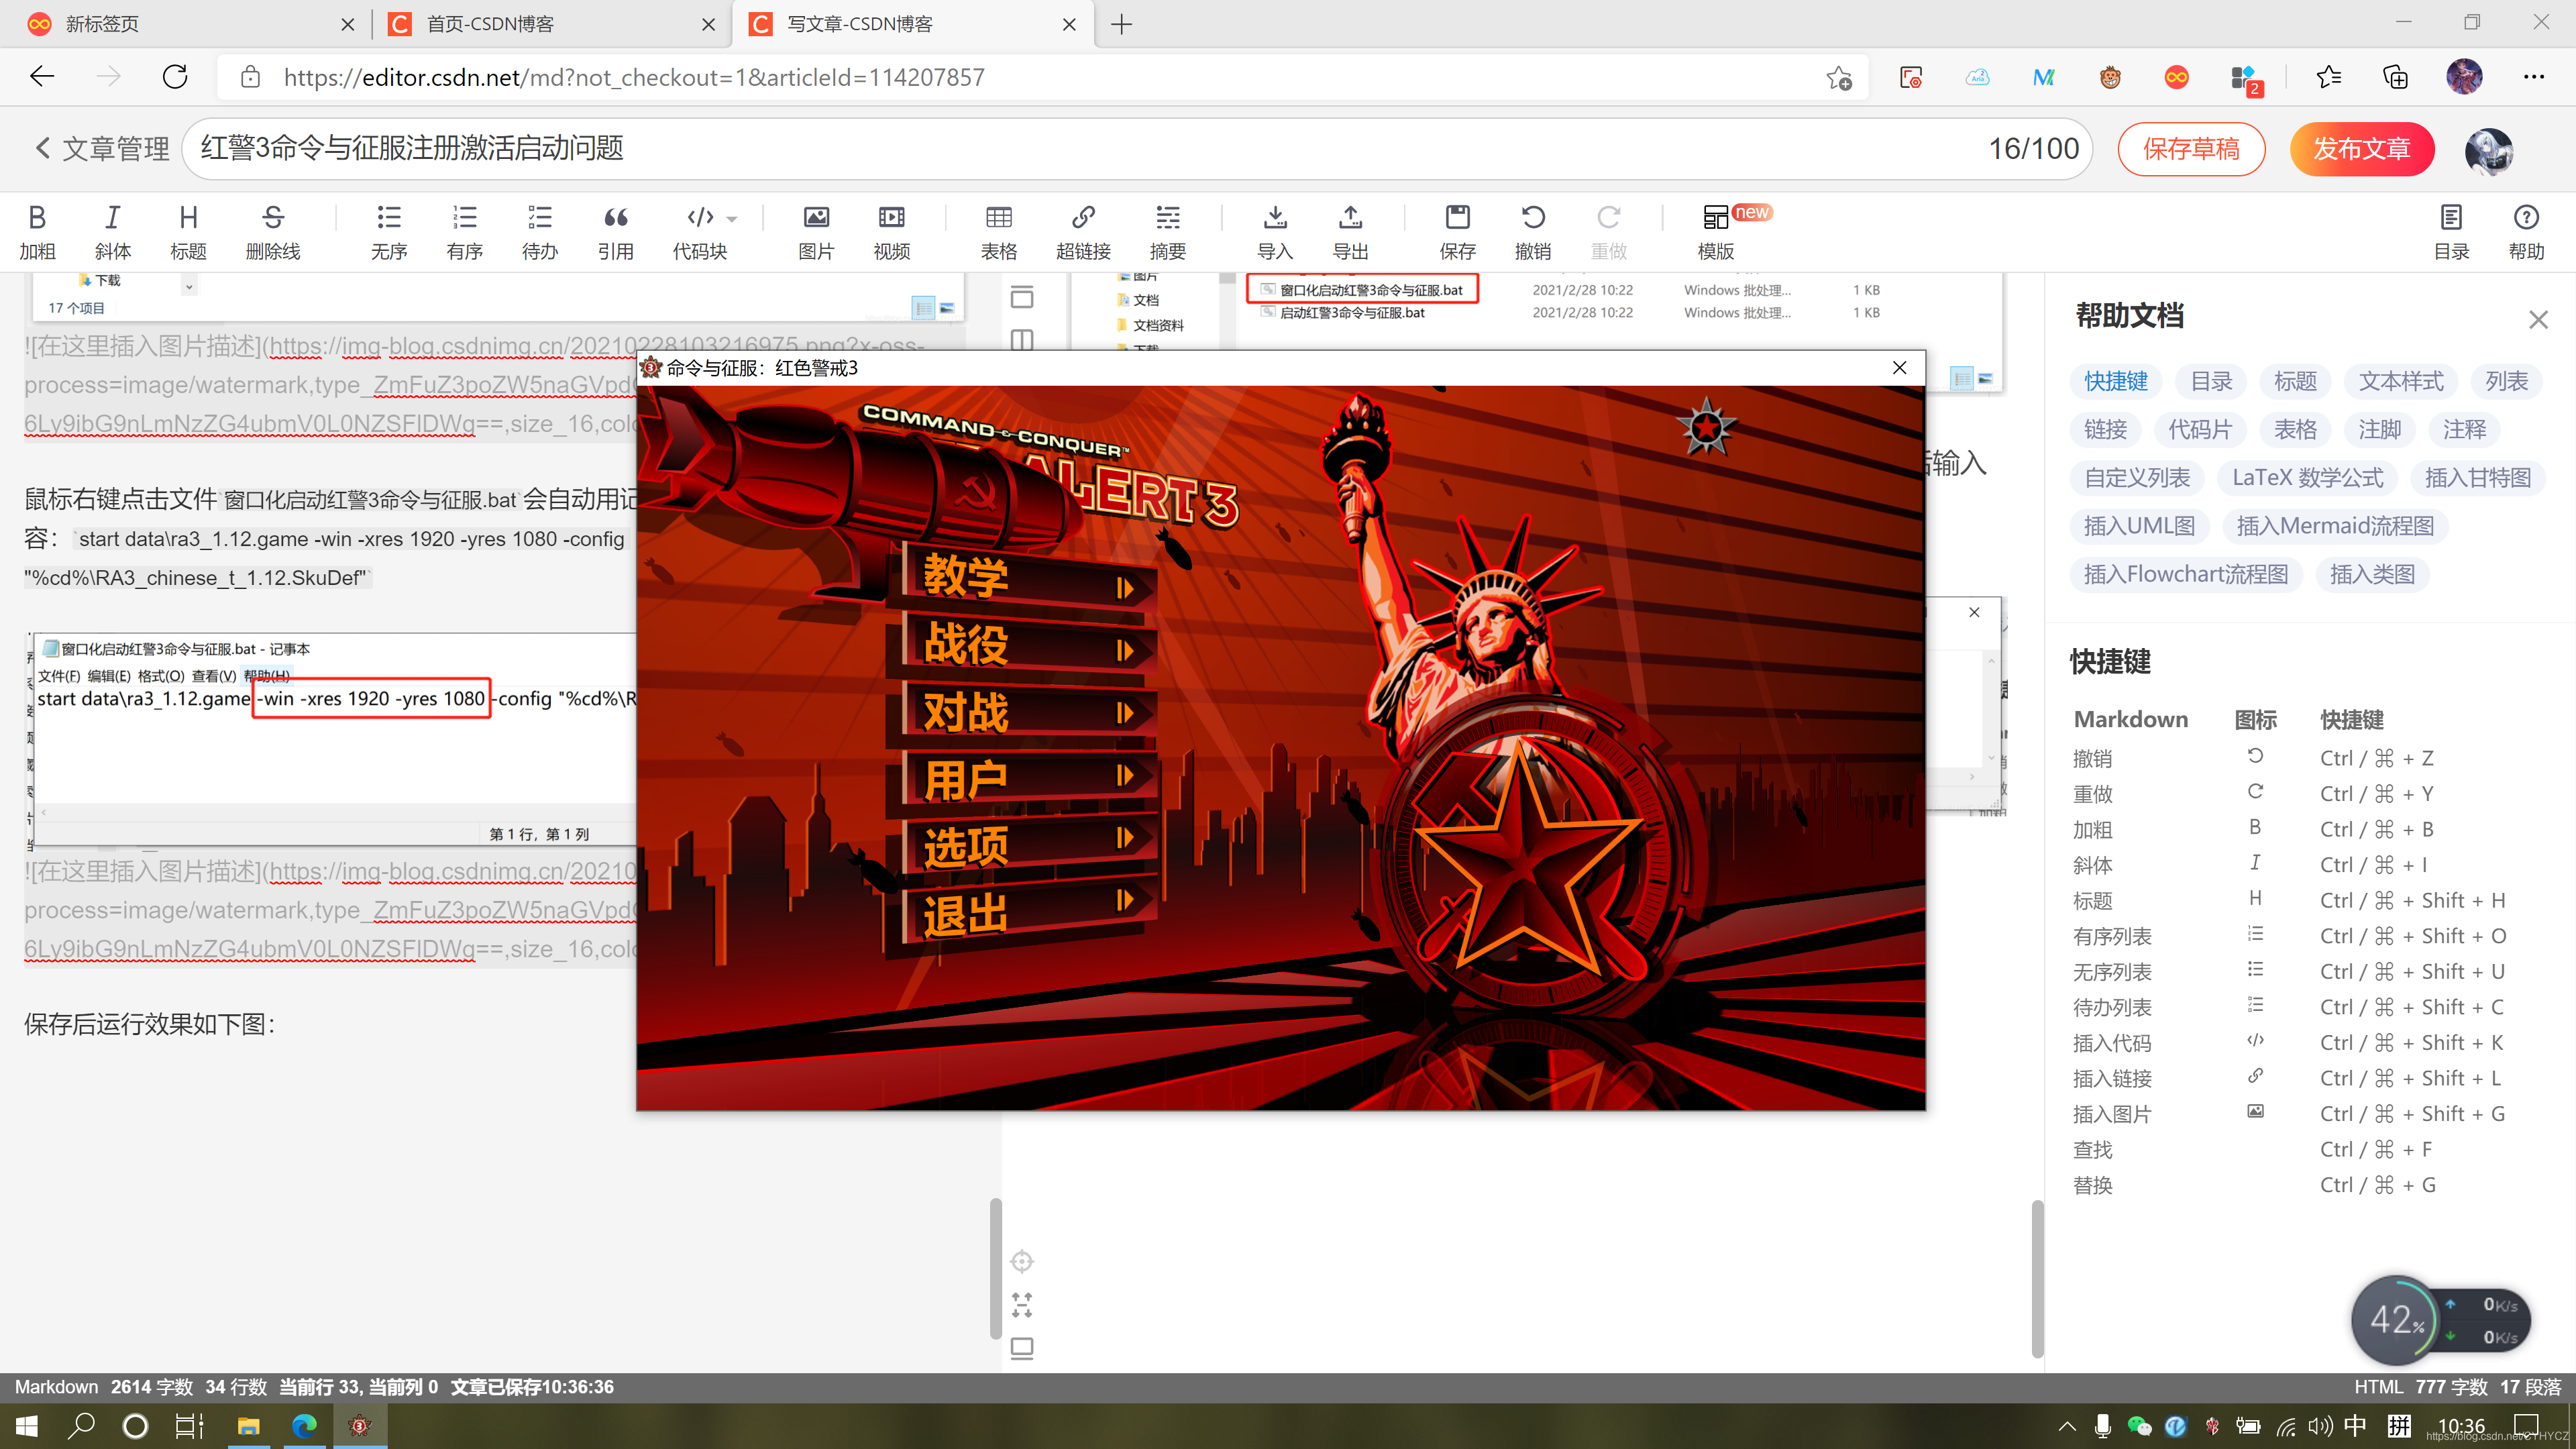The height and width of the screenshot is (1449, 2576).
Task: Insert a table with 表格 tool
Action: point(999,232)
